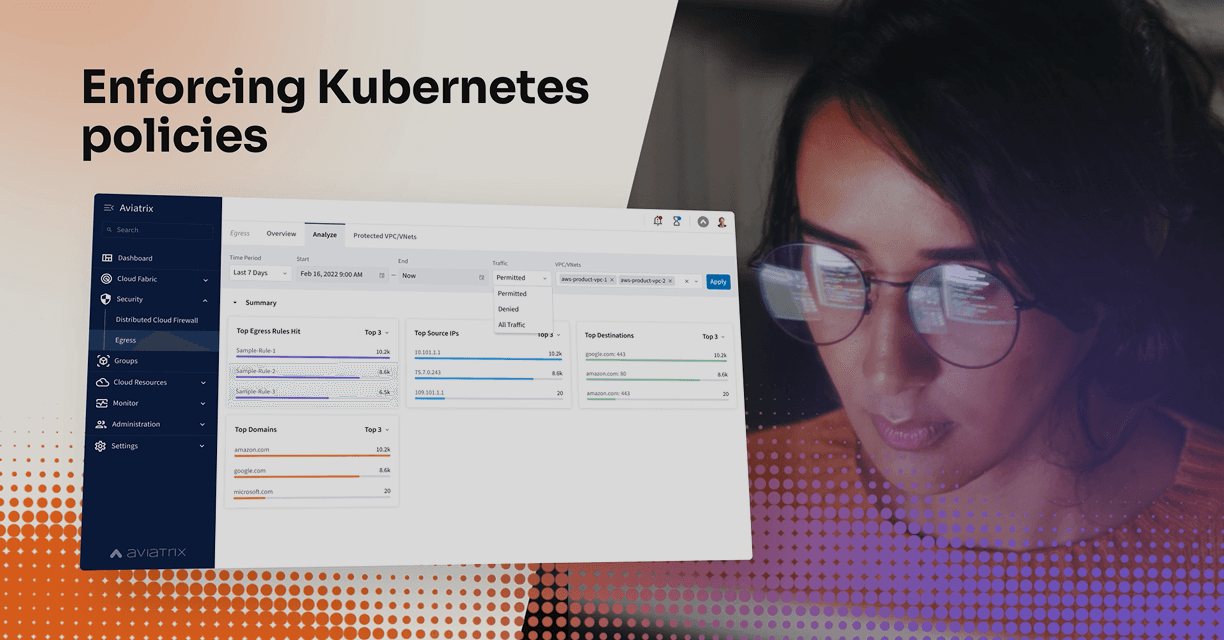This screenshot has width=1224, height=640.
Task: Select Denied in the Traffic dropdown menu
Action: click(508, 309)
